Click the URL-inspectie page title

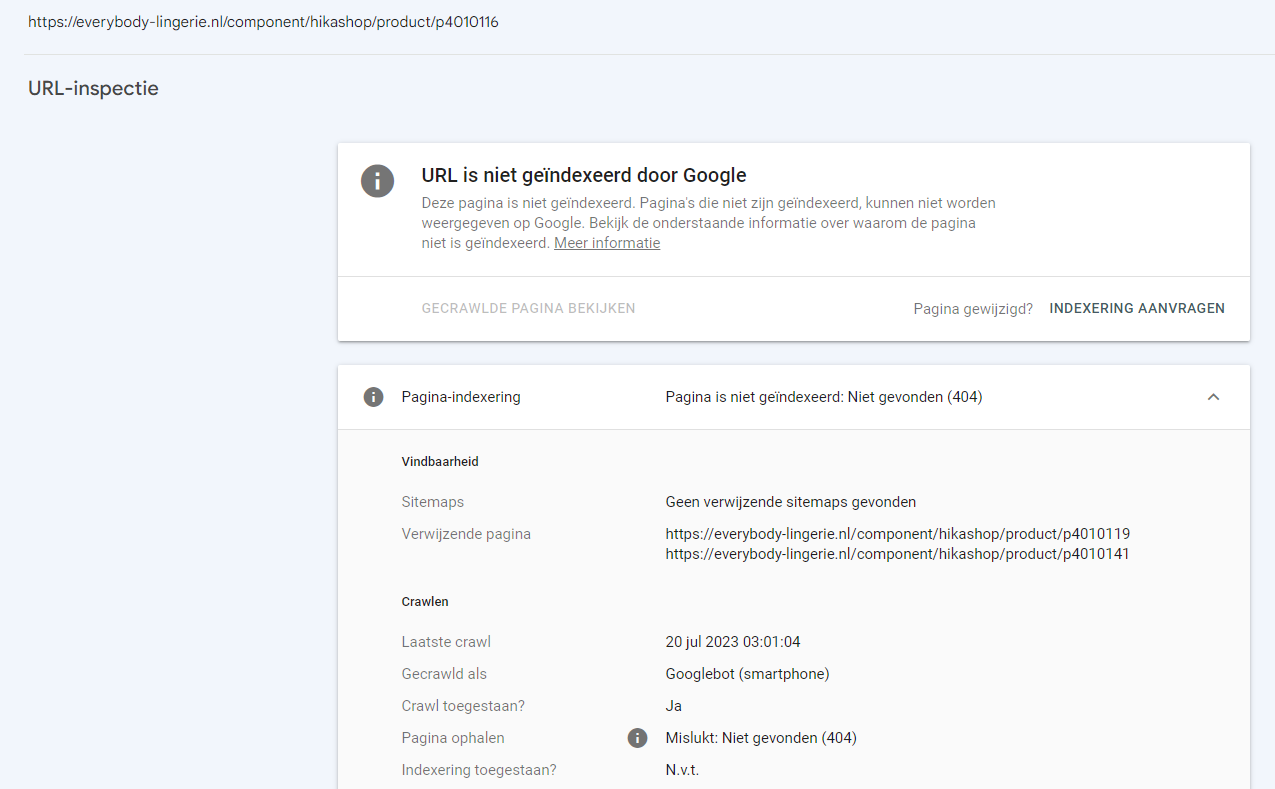[x=93, y=88]
